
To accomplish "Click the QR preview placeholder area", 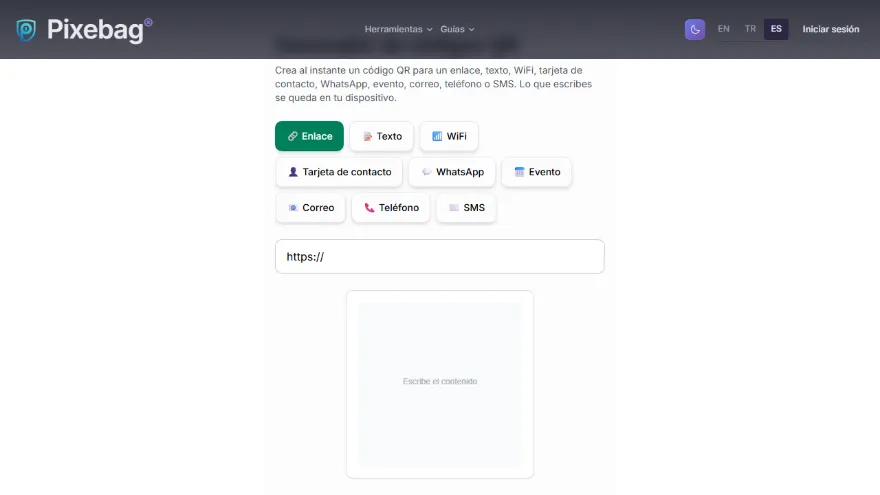I will [440, 384].
